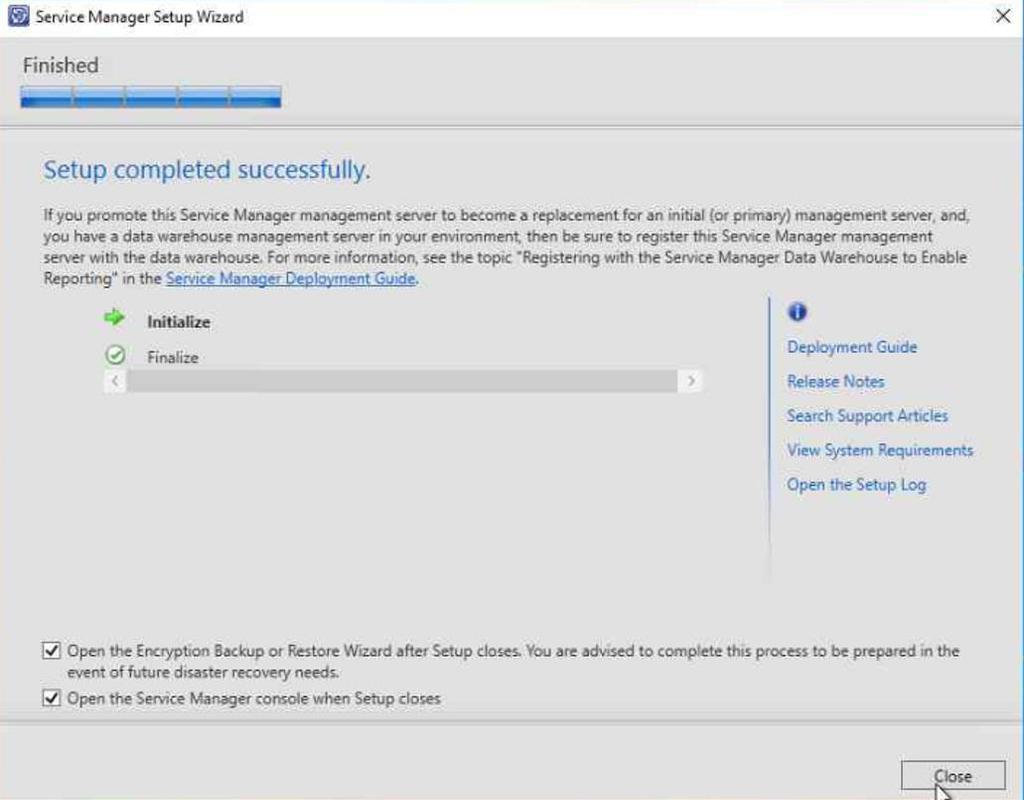This screenshot has width=1024, height=800.
Task: Select the Initialize step text
Action: (x=178, y=322)
